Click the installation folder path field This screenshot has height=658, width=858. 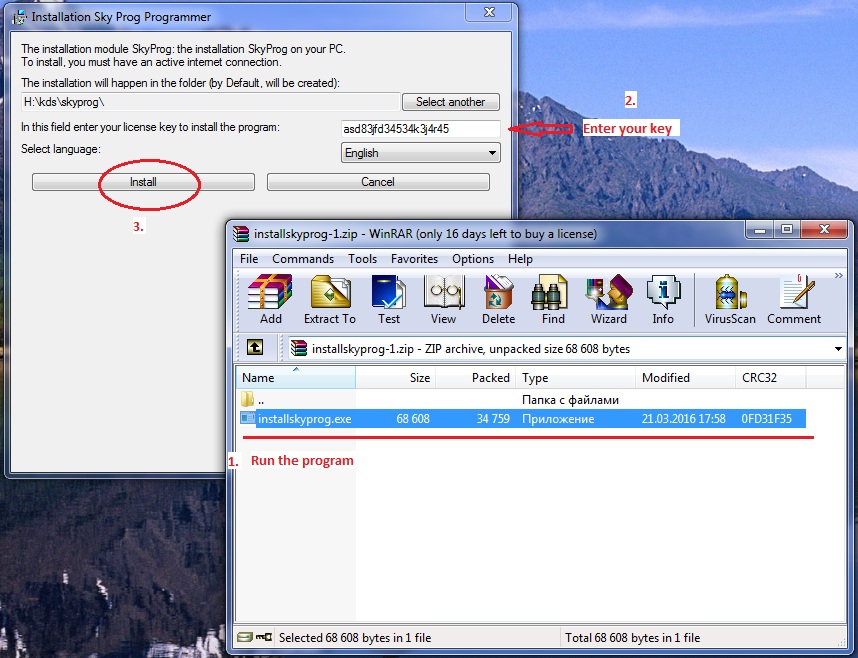(x=211, y=102)
